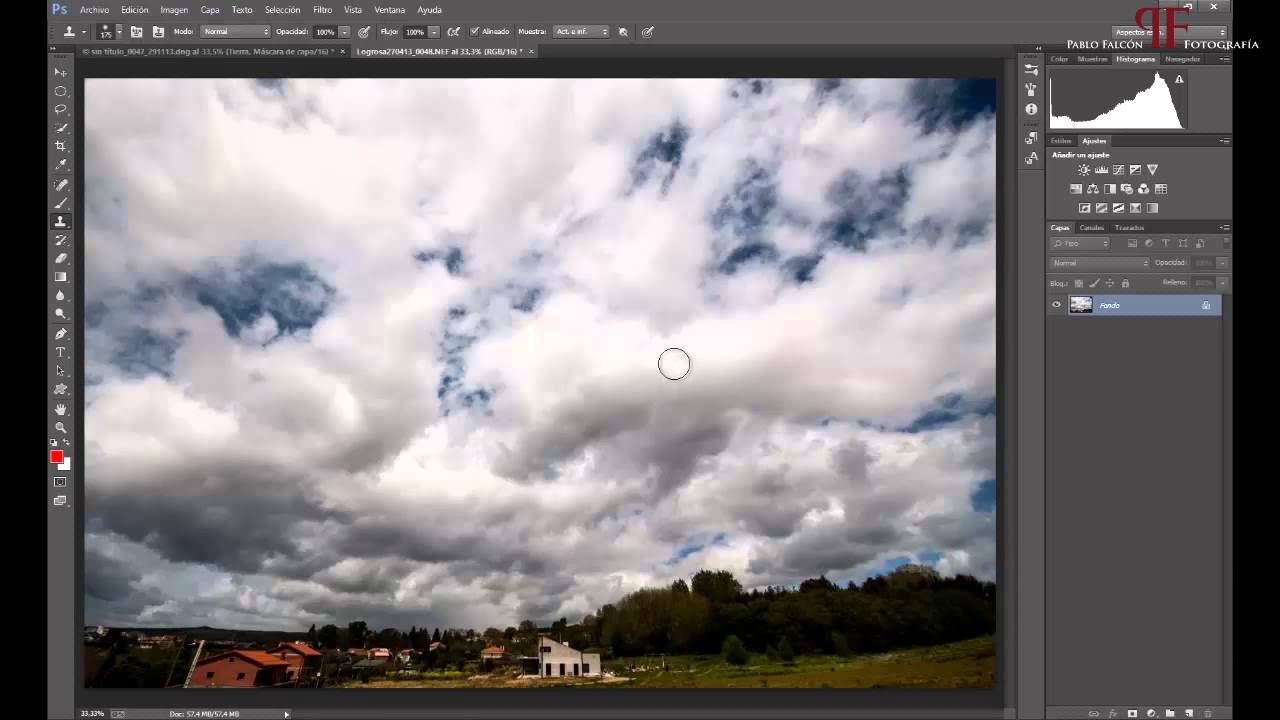Select the Horizontal Type tool
This screenshot has height=720, width=1280.
click(61, 352)
